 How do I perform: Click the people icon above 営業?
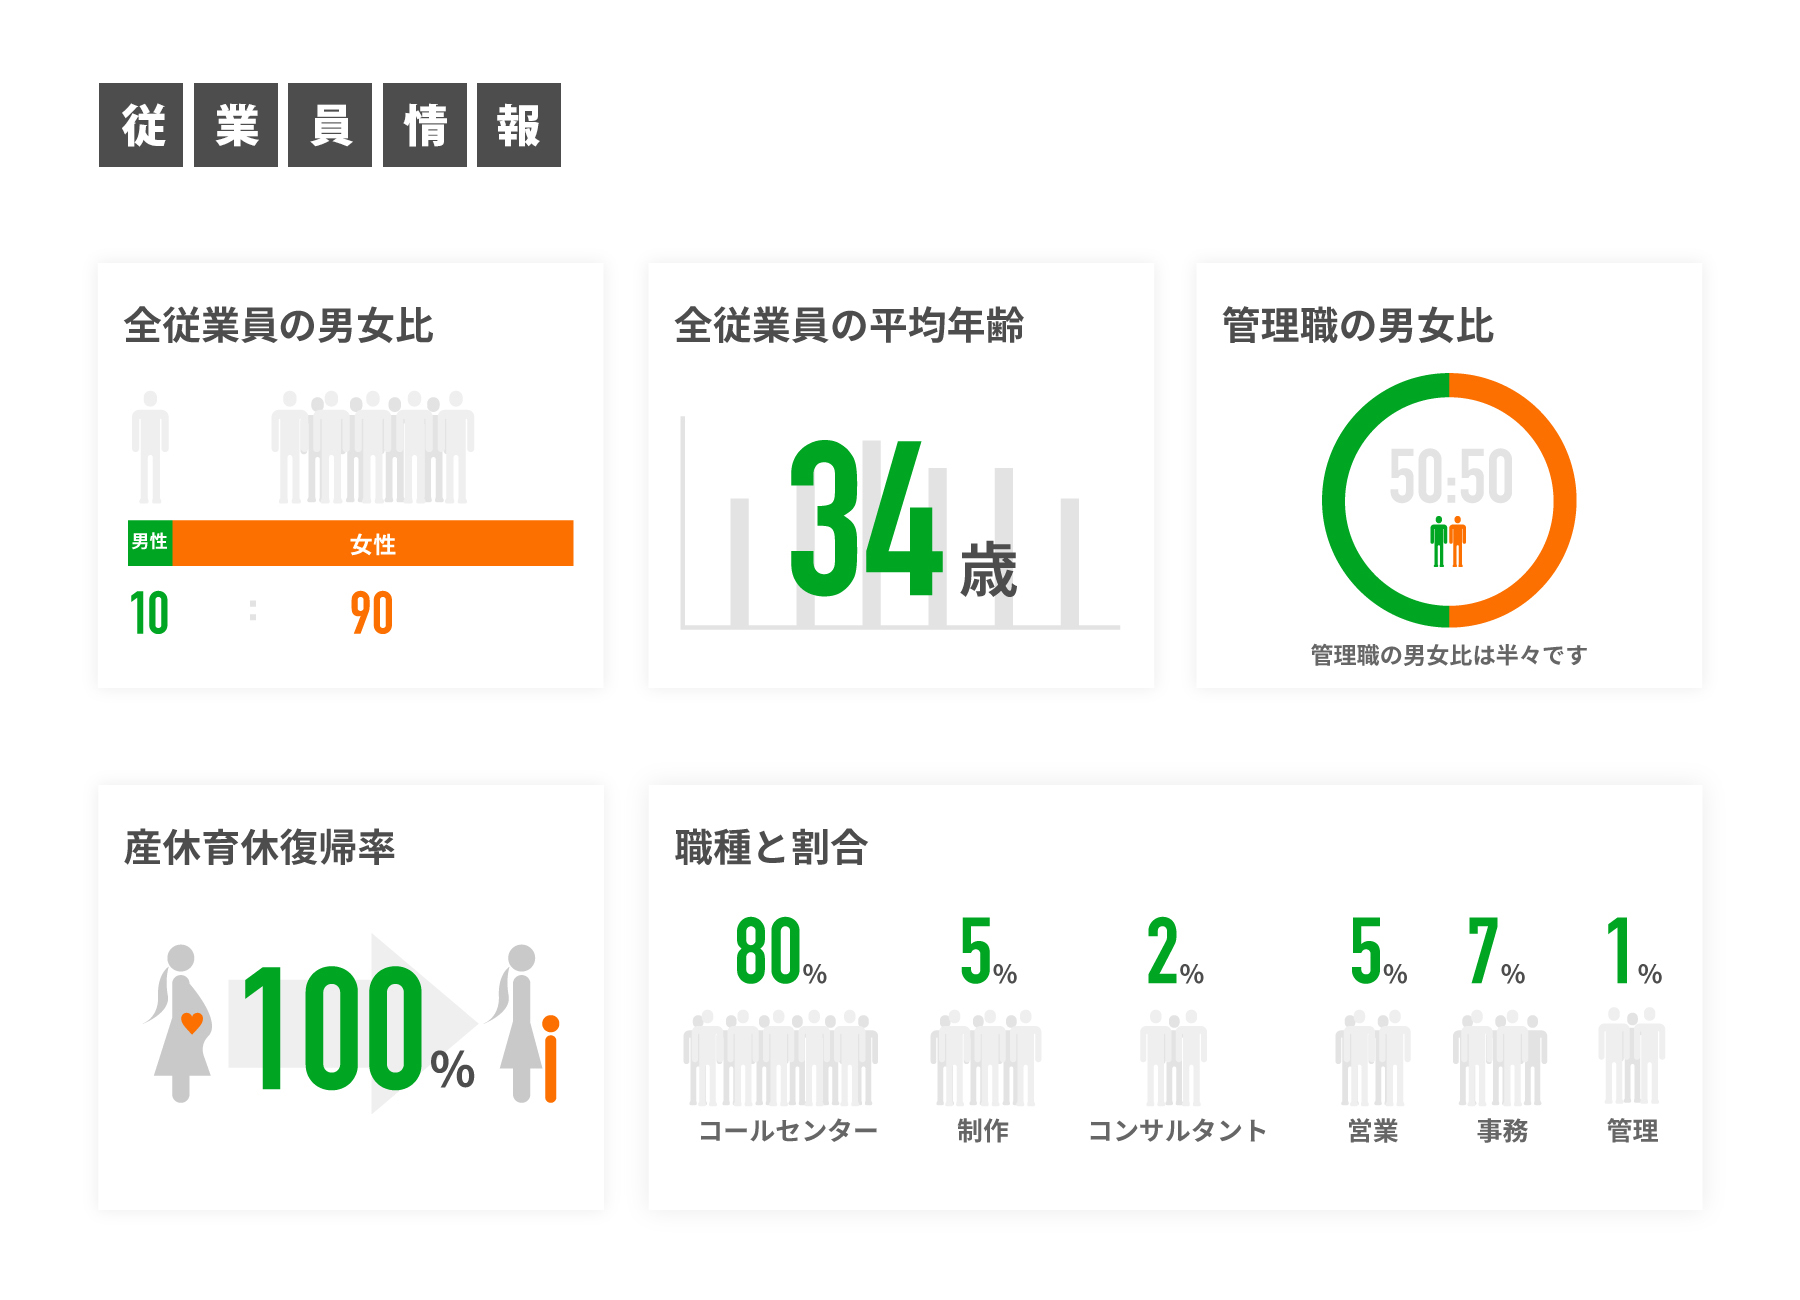point(1373,1057)
